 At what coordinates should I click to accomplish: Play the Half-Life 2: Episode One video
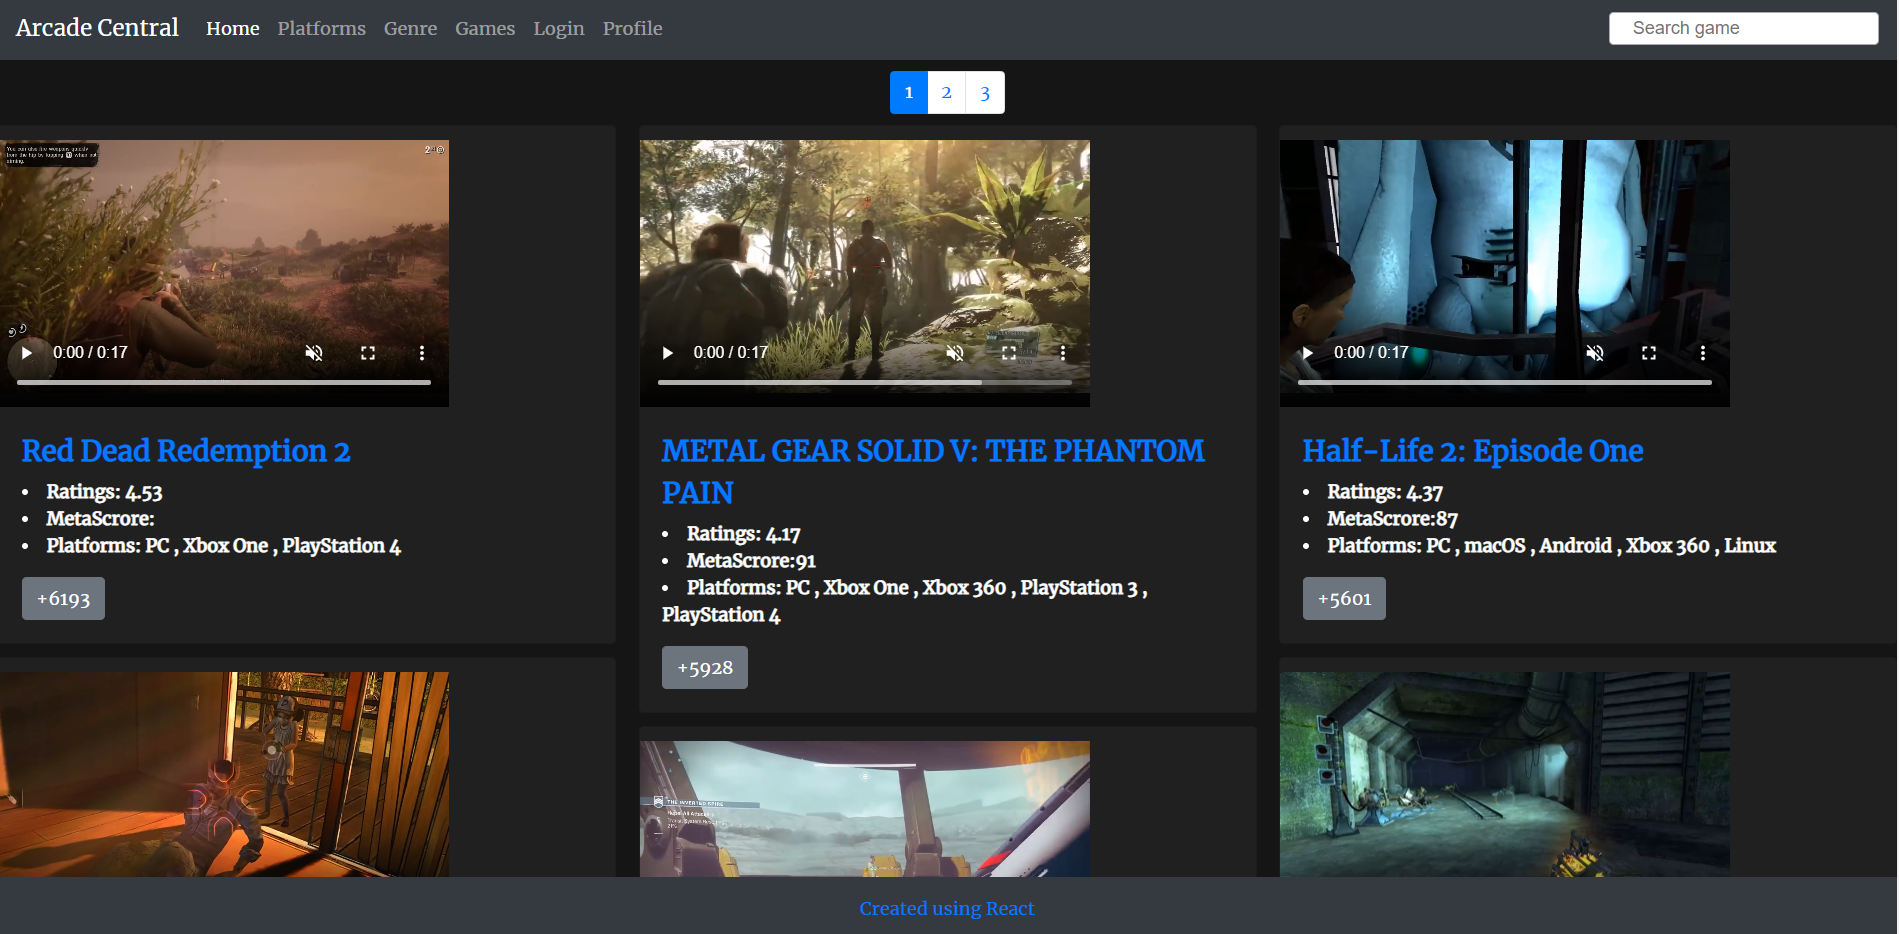tap(1307, 353)
